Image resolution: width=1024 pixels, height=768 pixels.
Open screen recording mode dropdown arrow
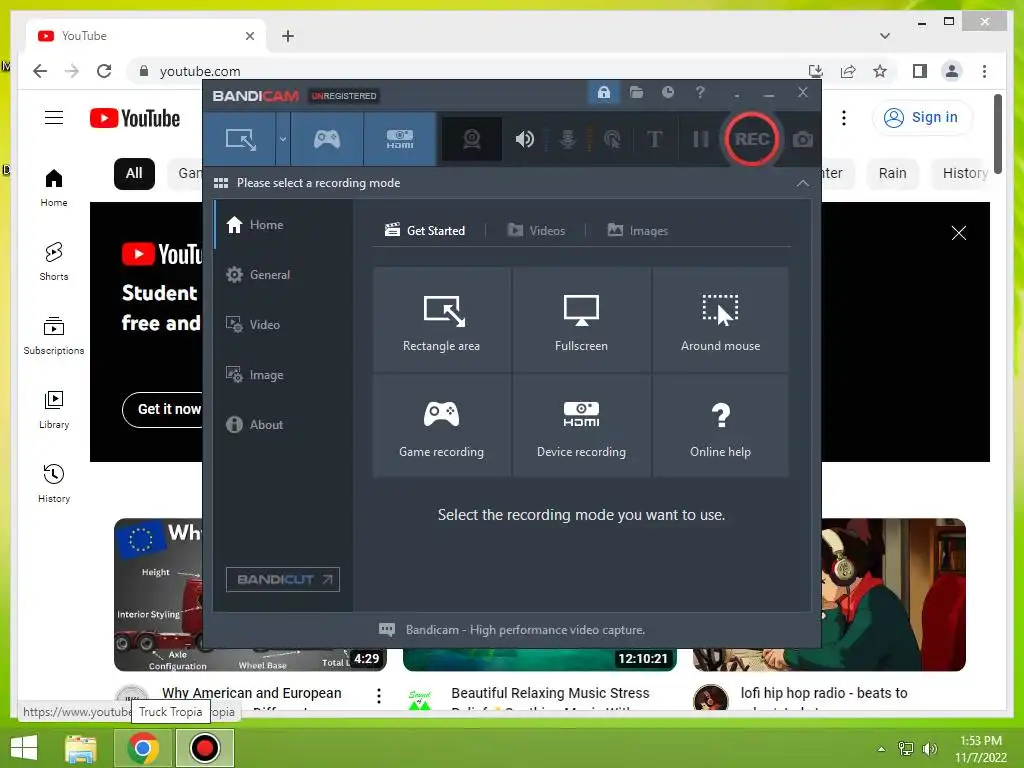pyautogui.click(x=283, y=139)
